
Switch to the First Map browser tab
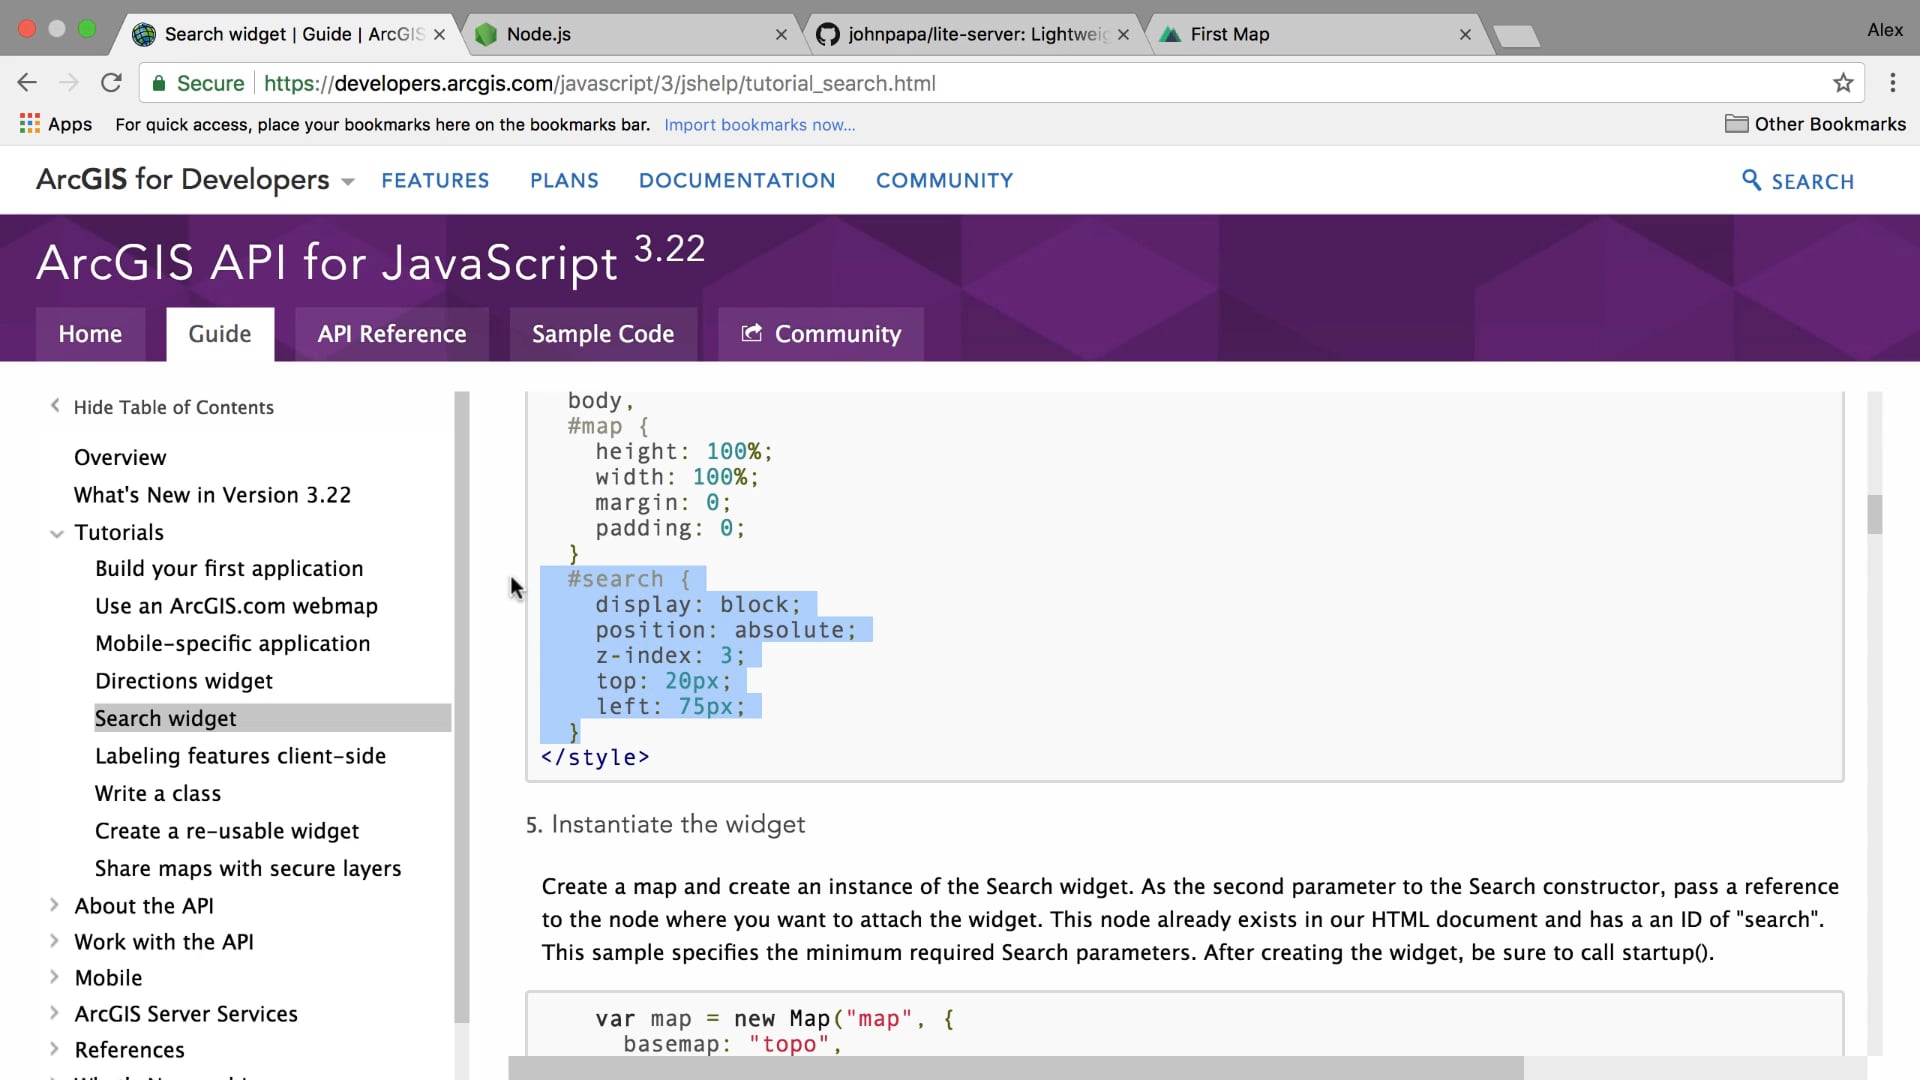[1300, 34]
